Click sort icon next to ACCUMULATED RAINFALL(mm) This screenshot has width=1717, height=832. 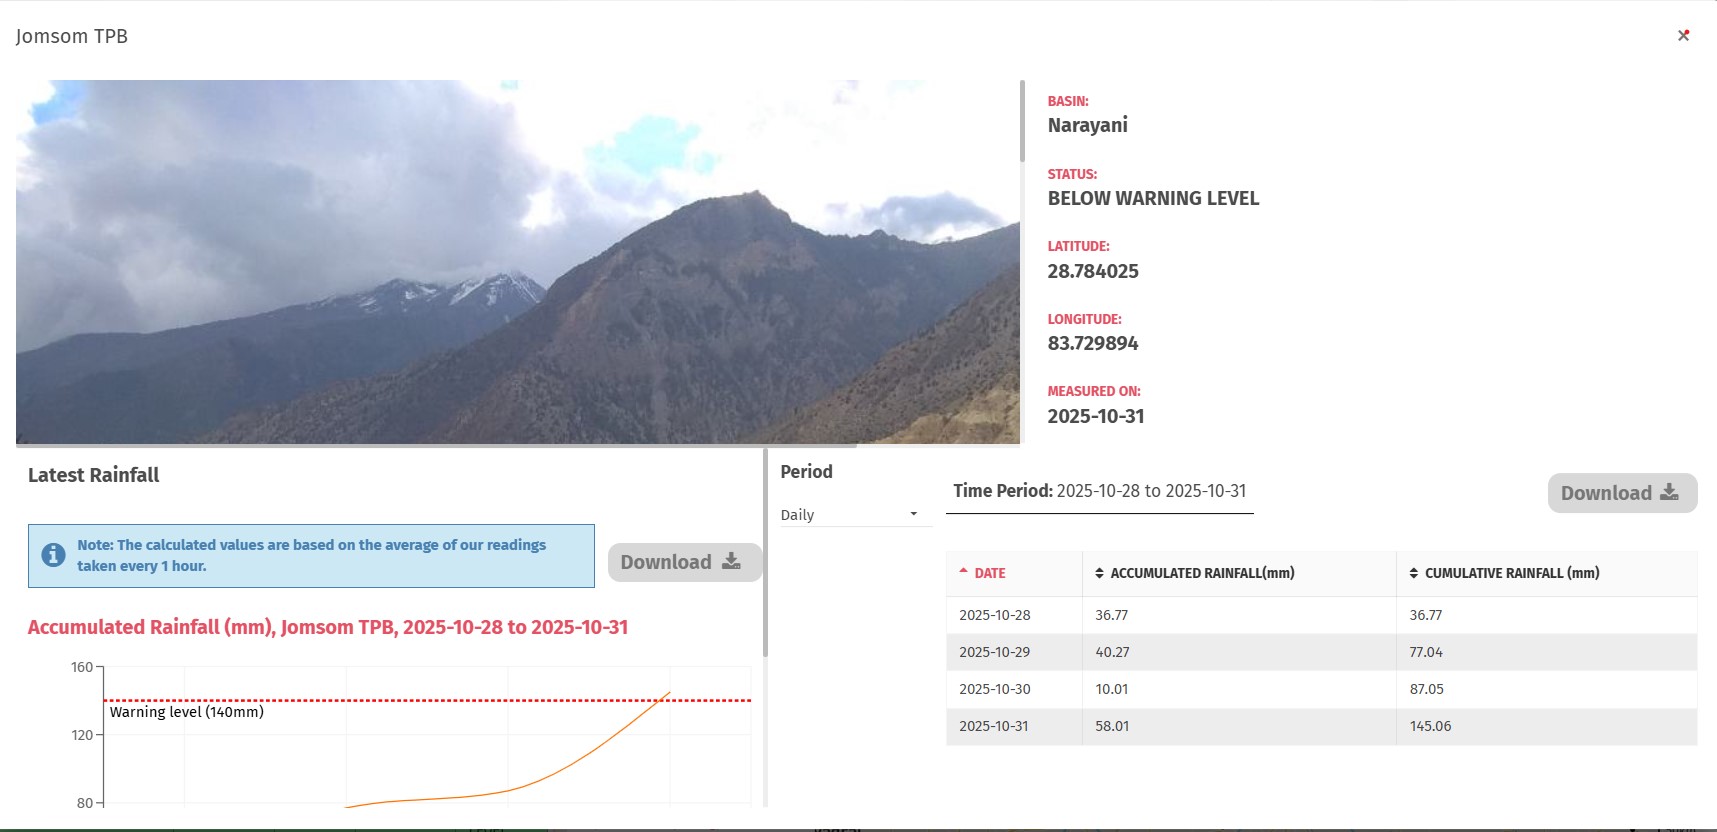point(1099,573)
